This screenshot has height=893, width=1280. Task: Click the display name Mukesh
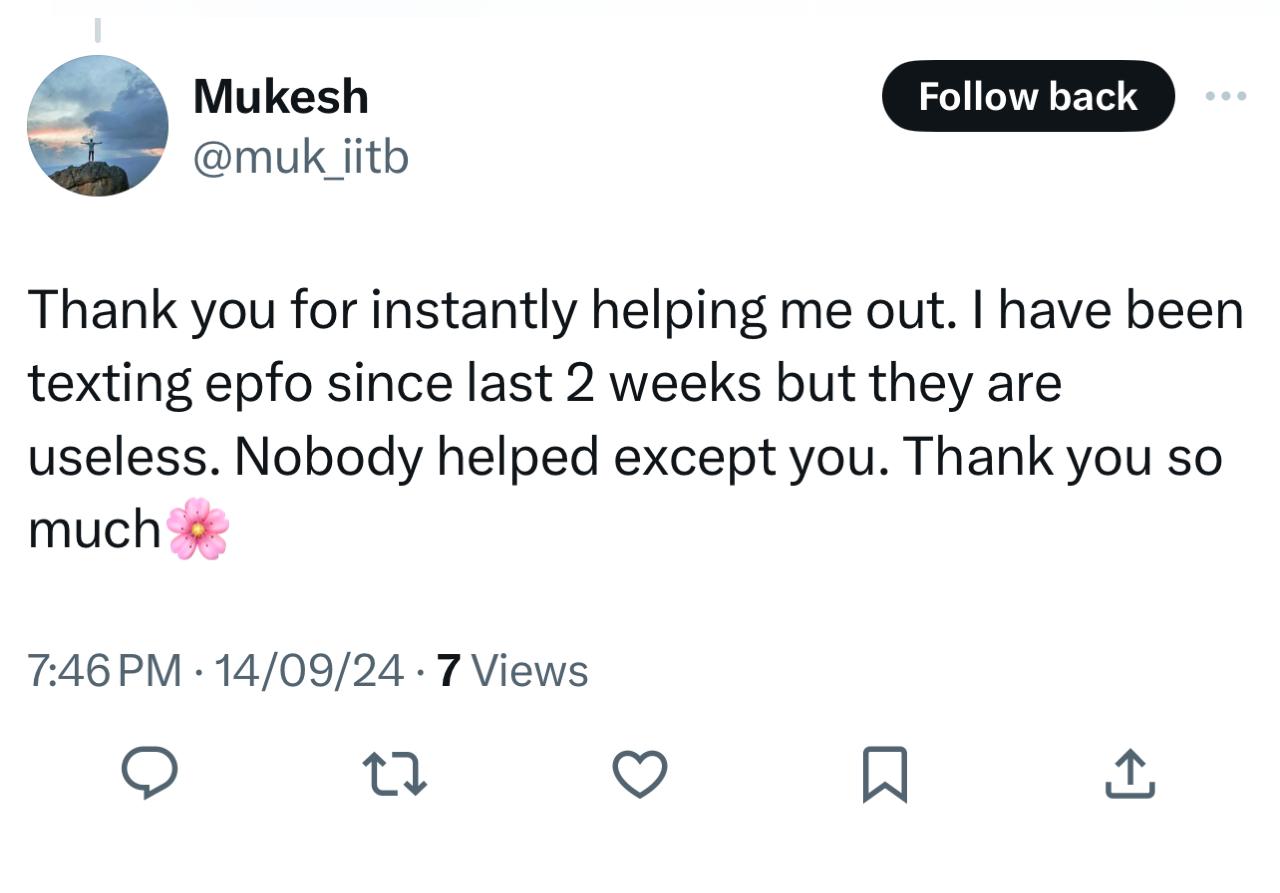tap(281, 97)
